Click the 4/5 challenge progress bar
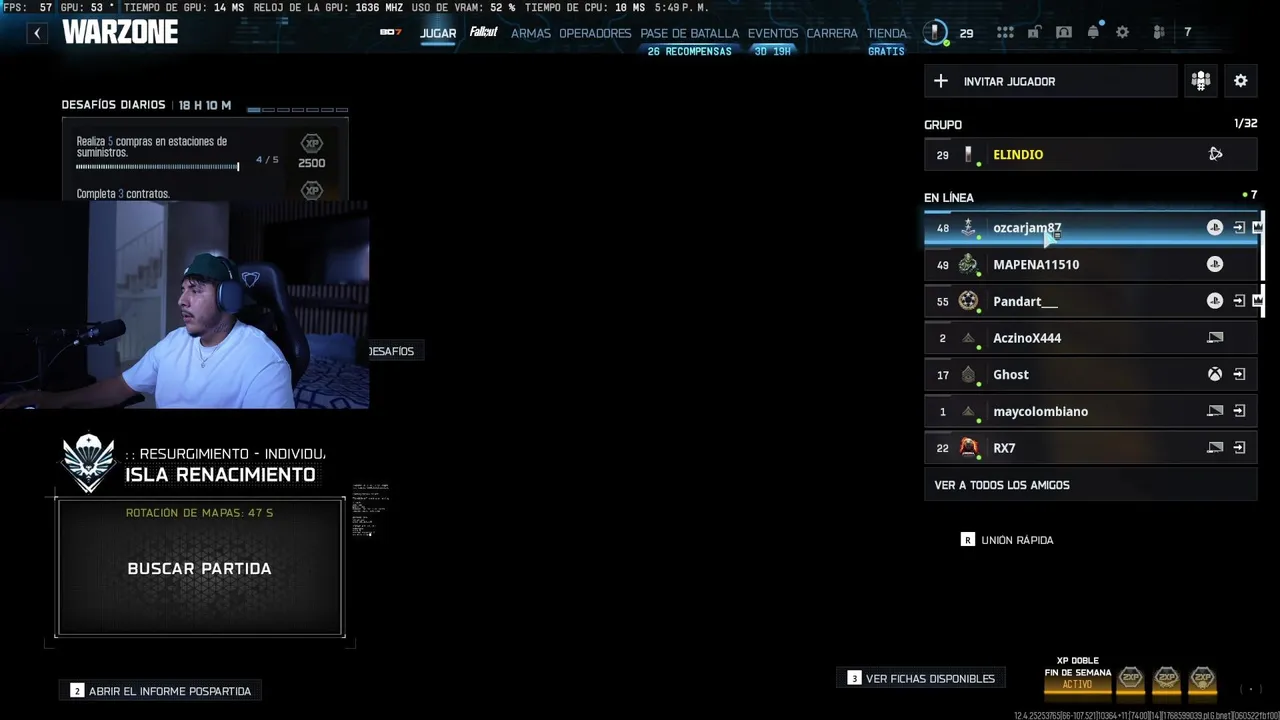The width and height of the screenshot is (1280, 720). pos(157,167)
